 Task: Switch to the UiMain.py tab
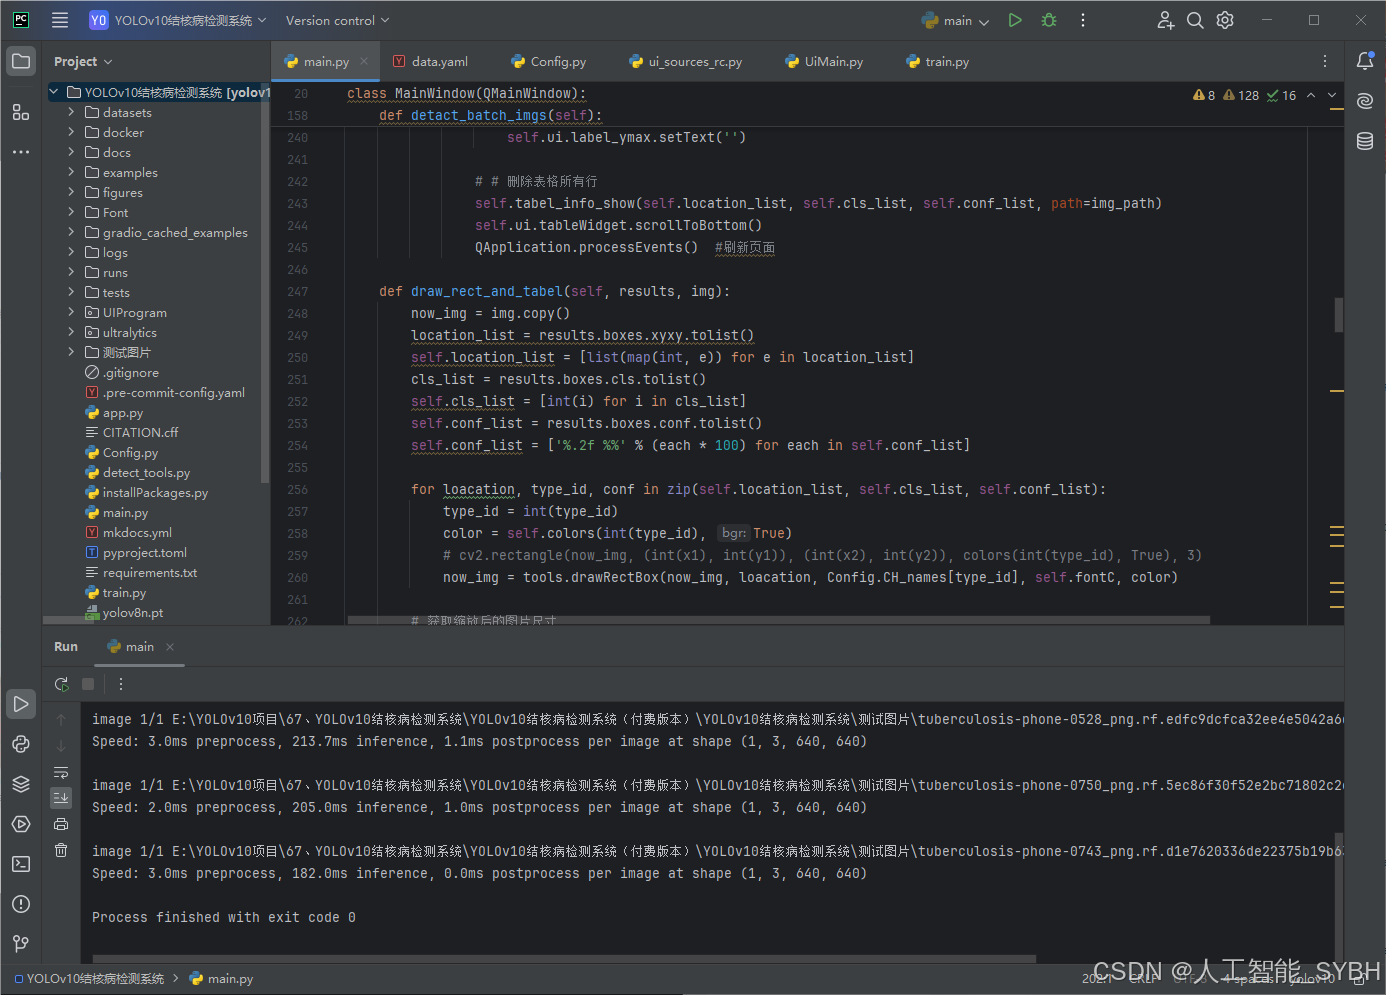(825, 61)
